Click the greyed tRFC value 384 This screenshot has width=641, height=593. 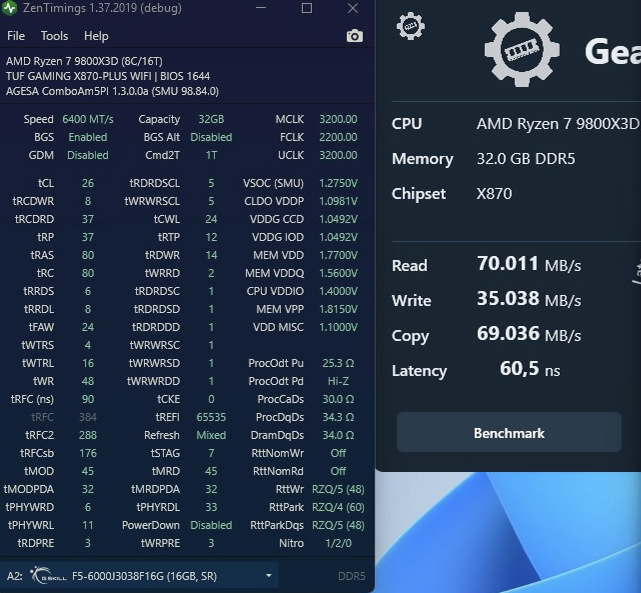tap(88, 417)
